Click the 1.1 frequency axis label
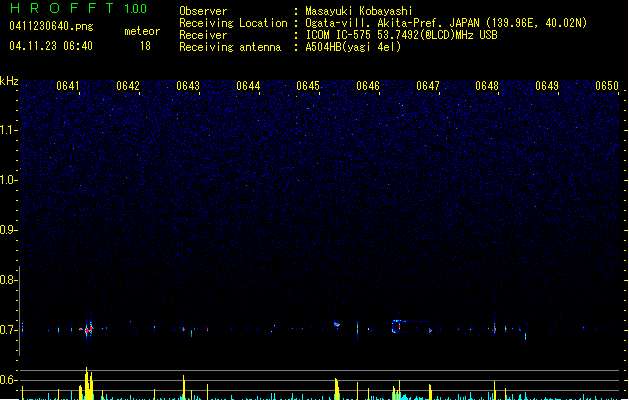This screenshot has height=400, width=629. [8, 130]
